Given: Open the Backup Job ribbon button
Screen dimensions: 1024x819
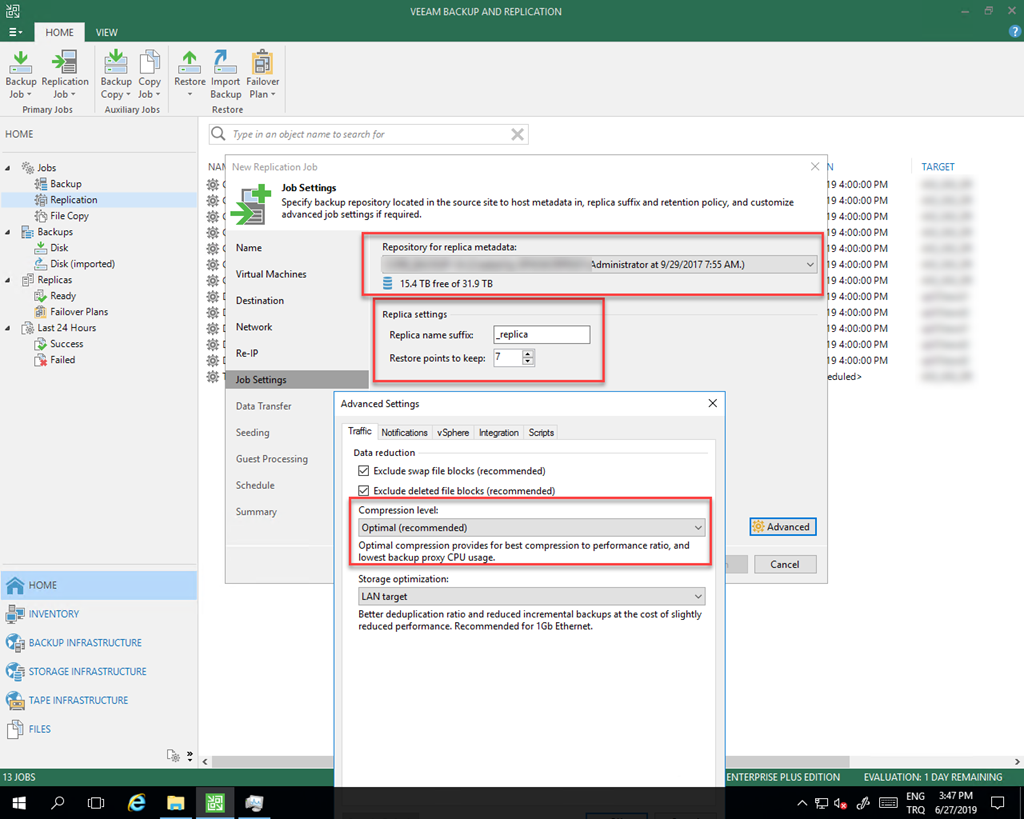Looking at the screenshot, I should 20,74.
